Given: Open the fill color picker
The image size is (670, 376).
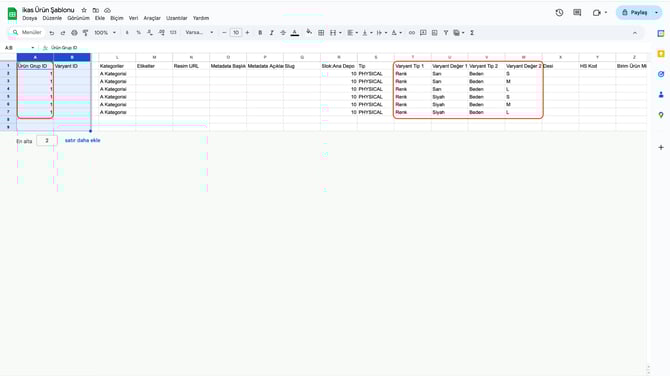Looking at the screenshot, I should pos(309,32).
